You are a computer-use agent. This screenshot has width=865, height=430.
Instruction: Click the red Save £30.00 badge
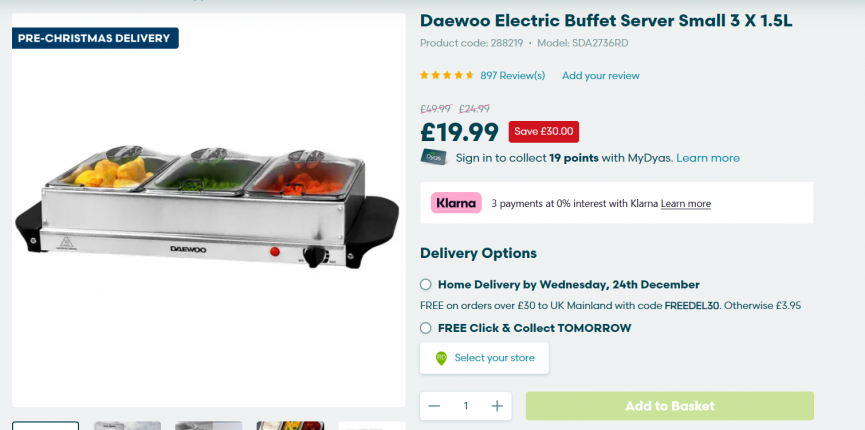coord(543,132)
